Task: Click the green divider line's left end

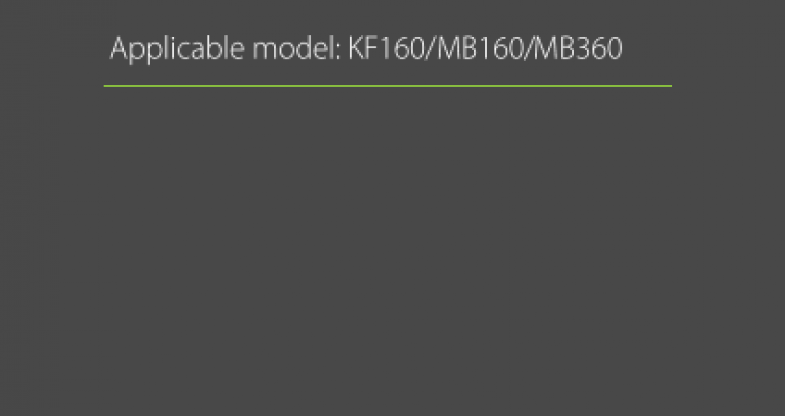Action: point(106,86)
